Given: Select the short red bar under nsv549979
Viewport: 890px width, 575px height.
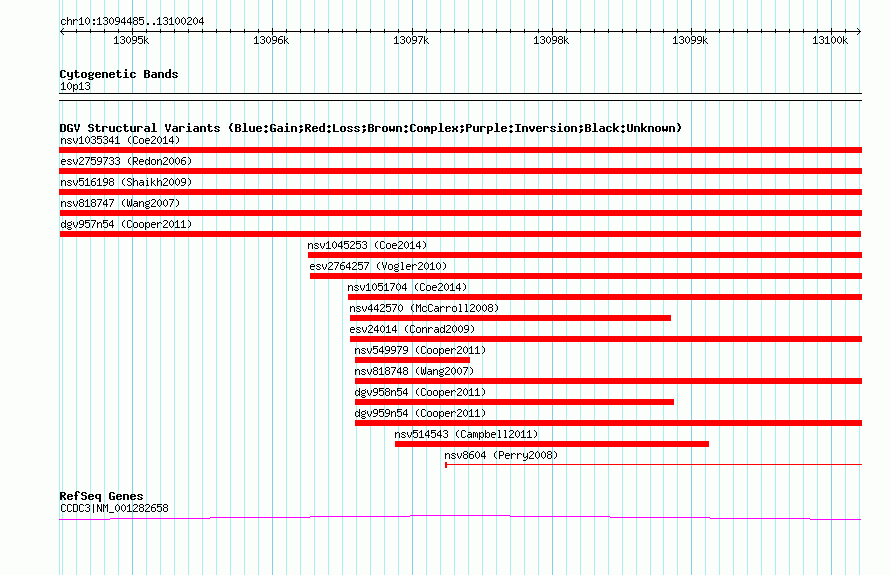Looking at the screenshot, I should point(412,360).
